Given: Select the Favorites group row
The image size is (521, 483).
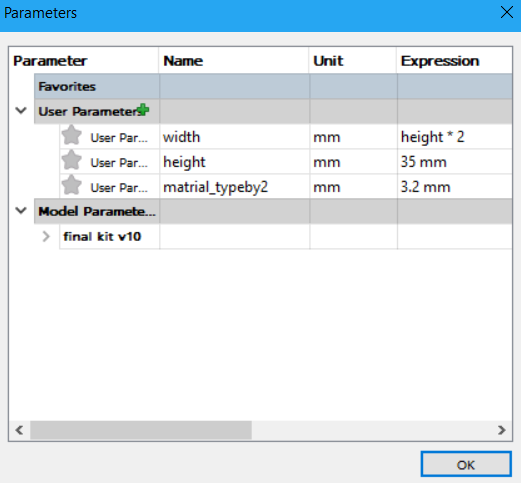Looking at the screenshot, I should tap(273, 86).
